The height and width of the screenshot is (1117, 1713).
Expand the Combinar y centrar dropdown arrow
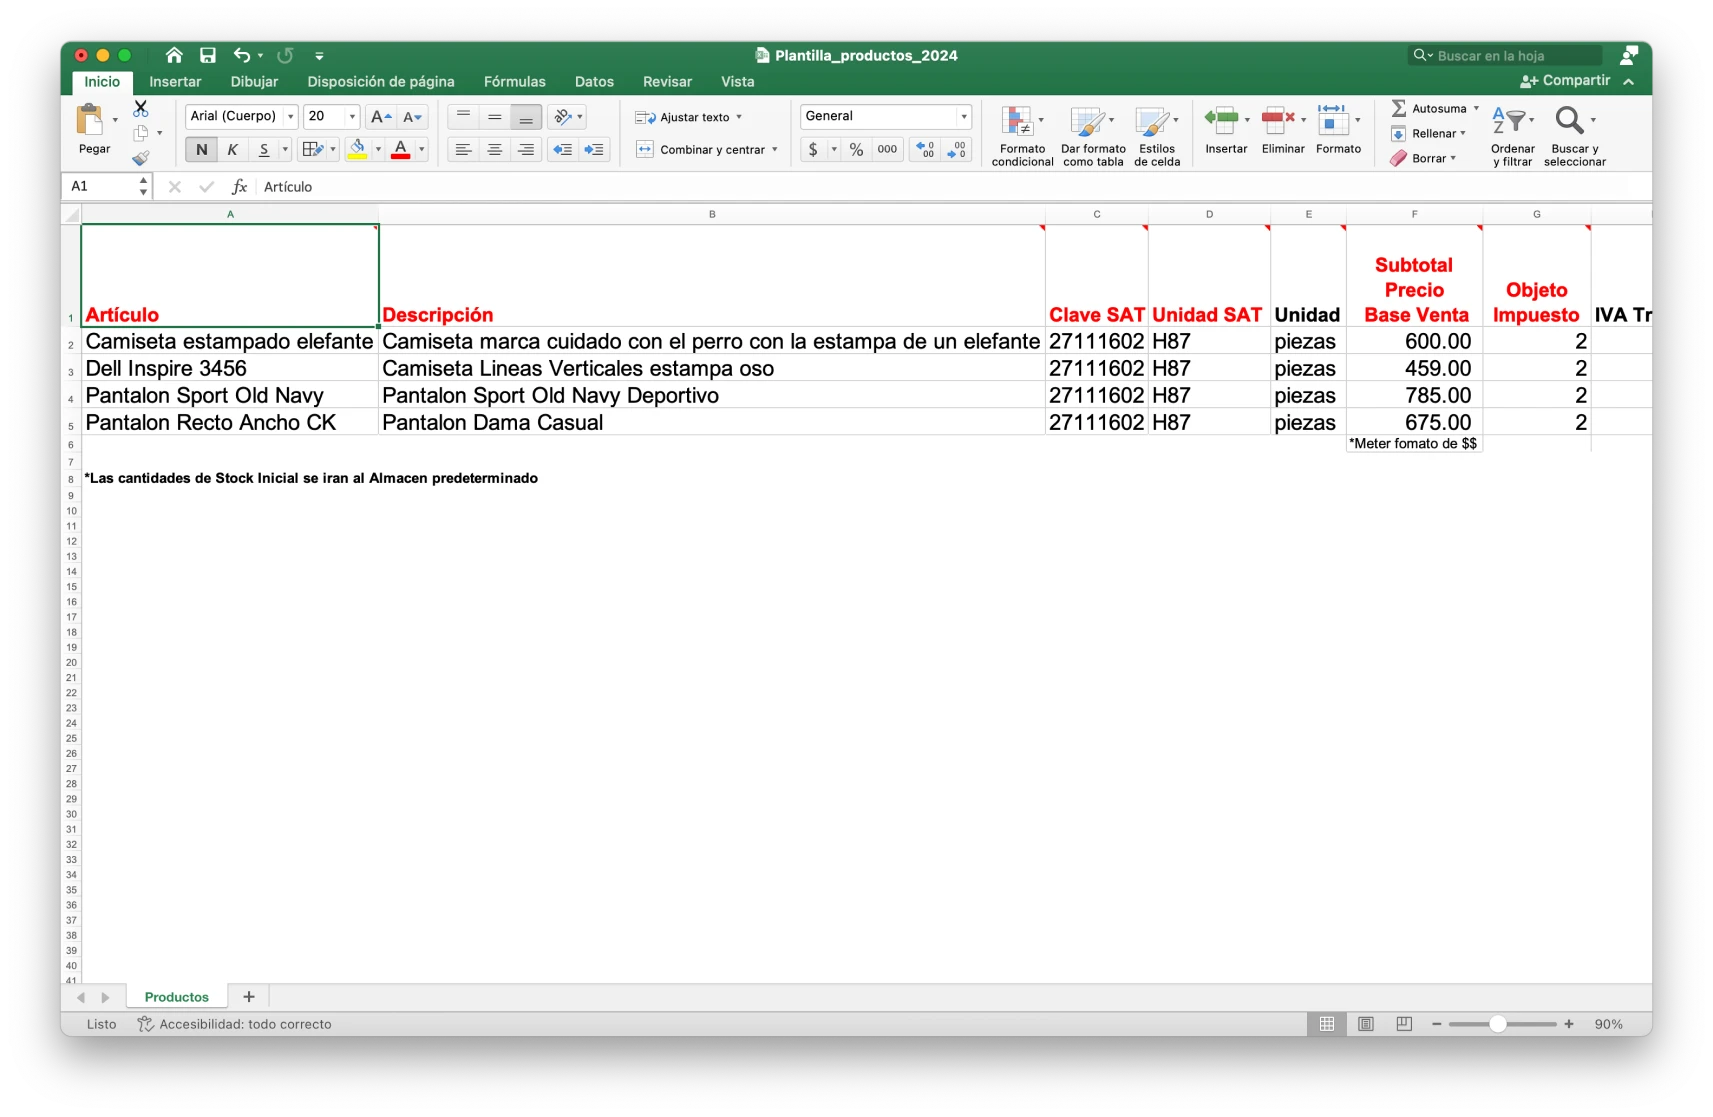tap(774, 150)
